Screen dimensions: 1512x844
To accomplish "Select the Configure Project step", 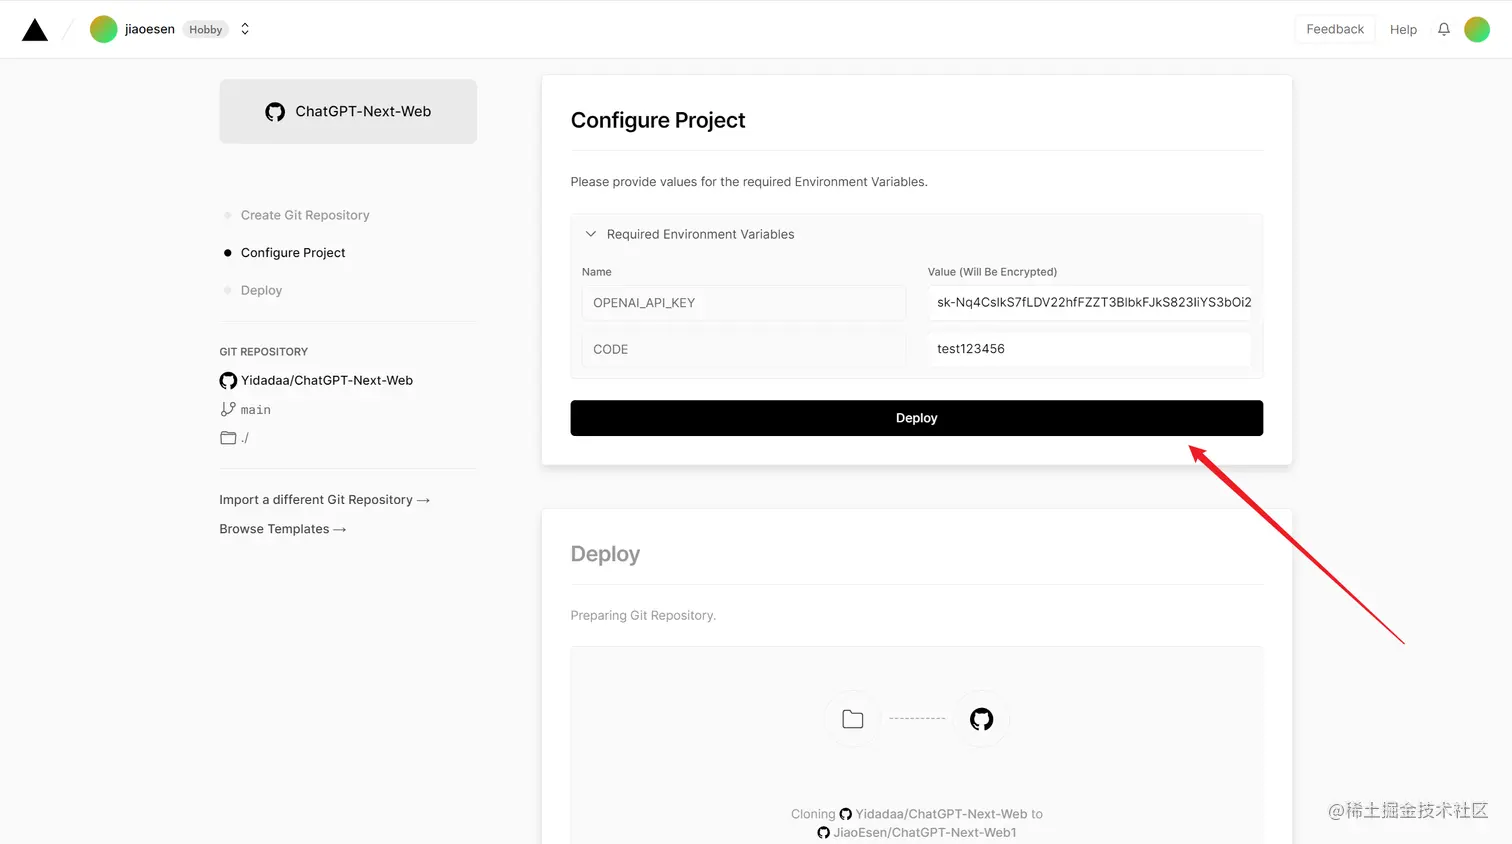I will [x=293, y=253].
